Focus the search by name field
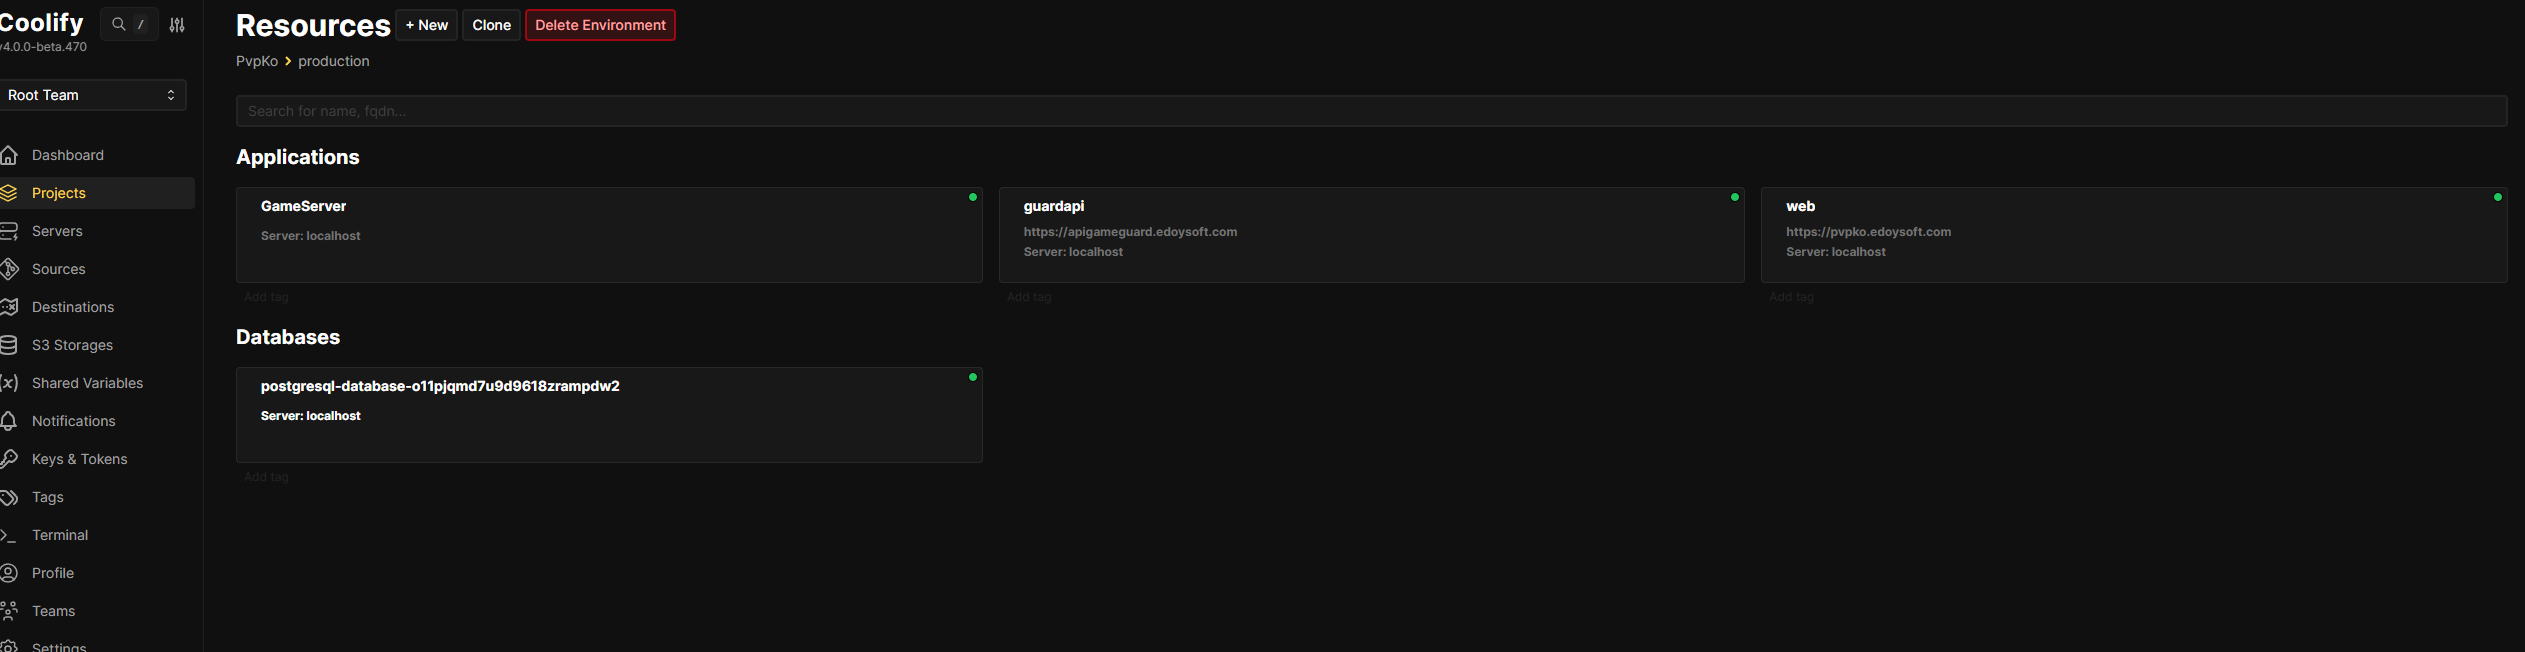The image size is (2525, 652). 1371,111
